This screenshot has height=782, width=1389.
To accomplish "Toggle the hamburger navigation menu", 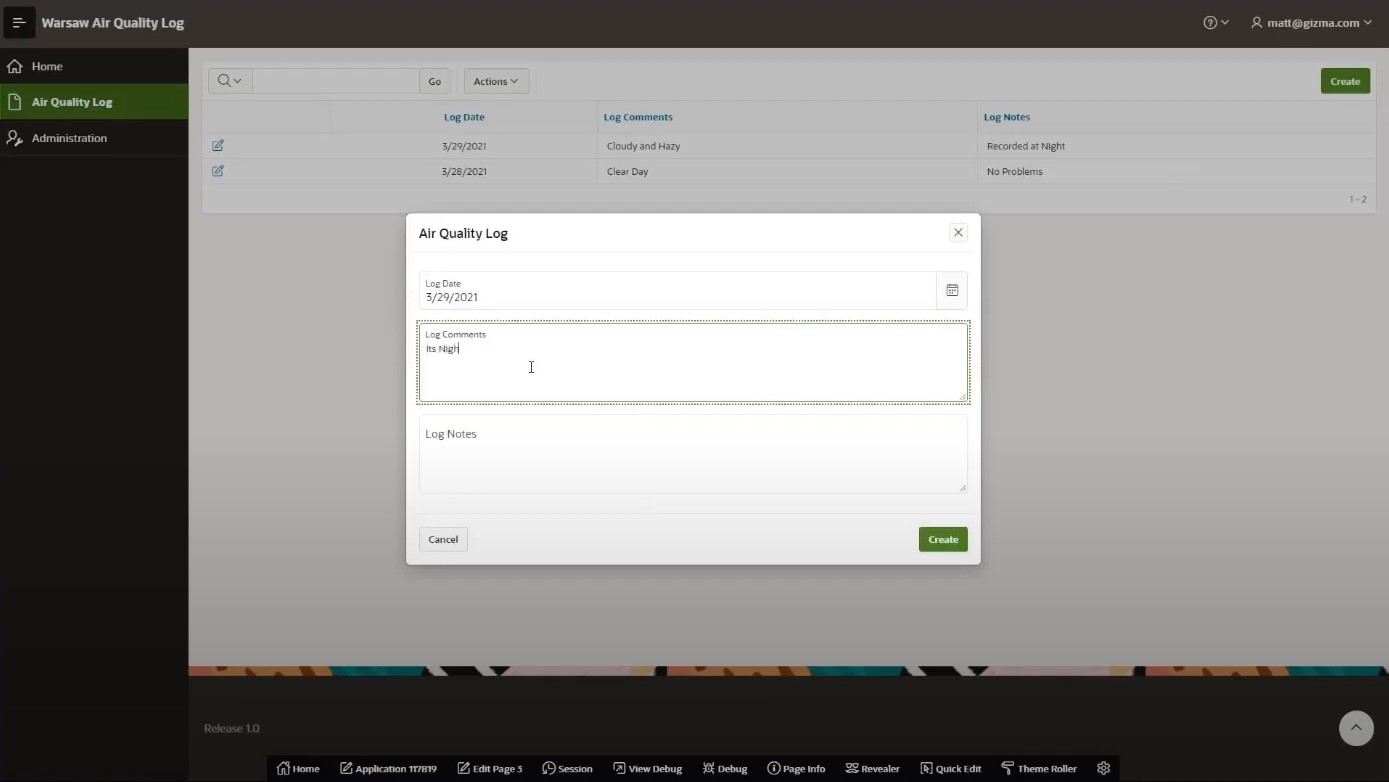I will tap(18, 22).
